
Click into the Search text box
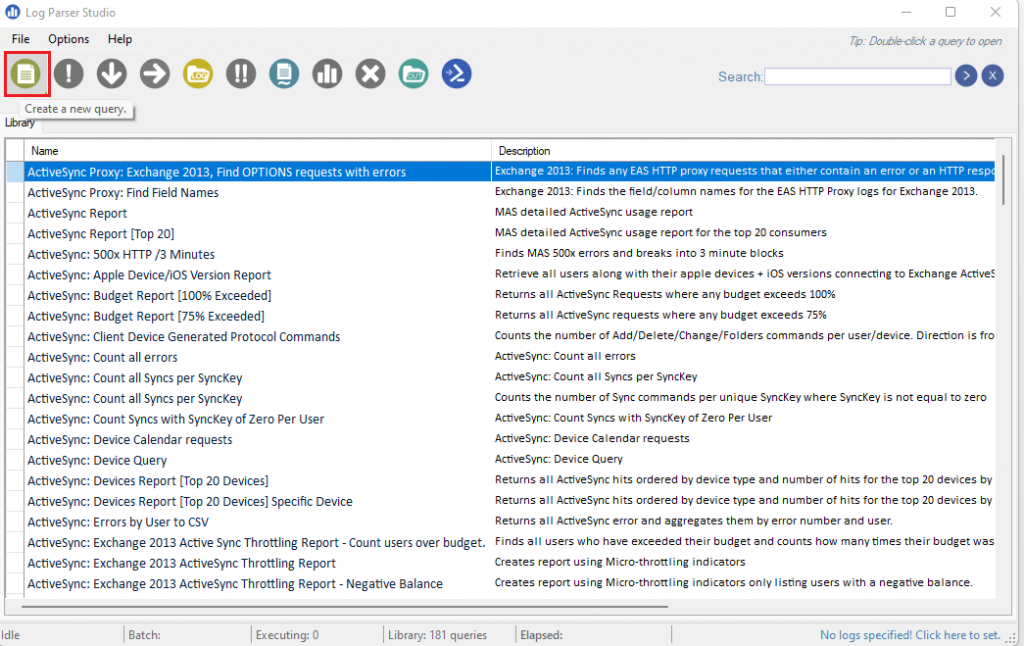tap(857, 76)
